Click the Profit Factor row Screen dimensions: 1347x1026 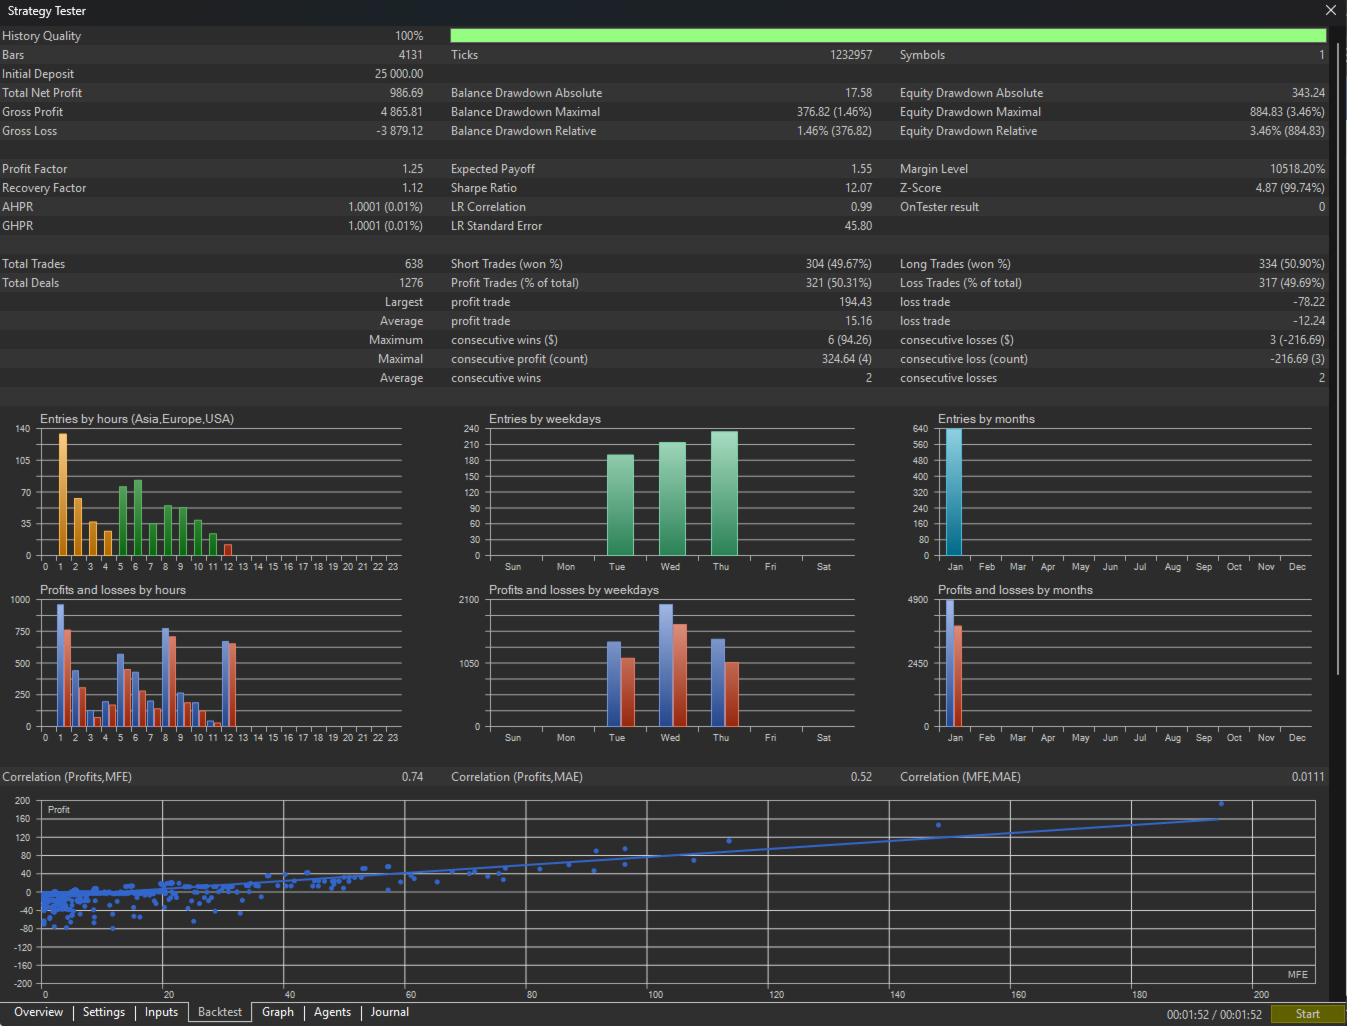point(212,169)
